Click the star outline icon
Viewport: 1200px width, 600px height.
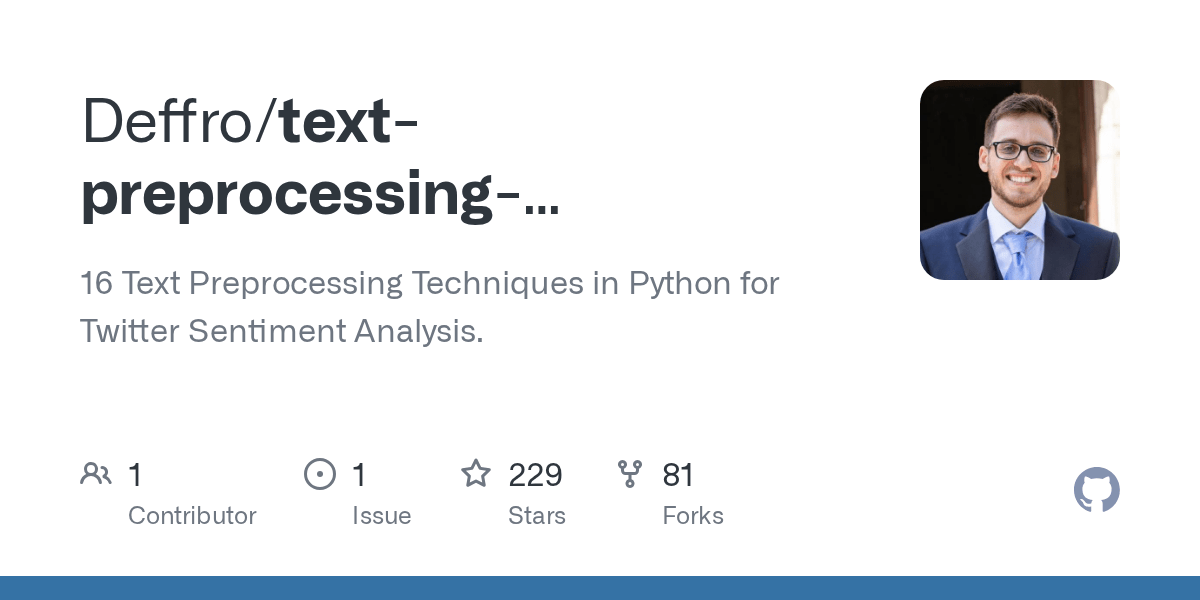pyautogui.click(x=476, y=474)
